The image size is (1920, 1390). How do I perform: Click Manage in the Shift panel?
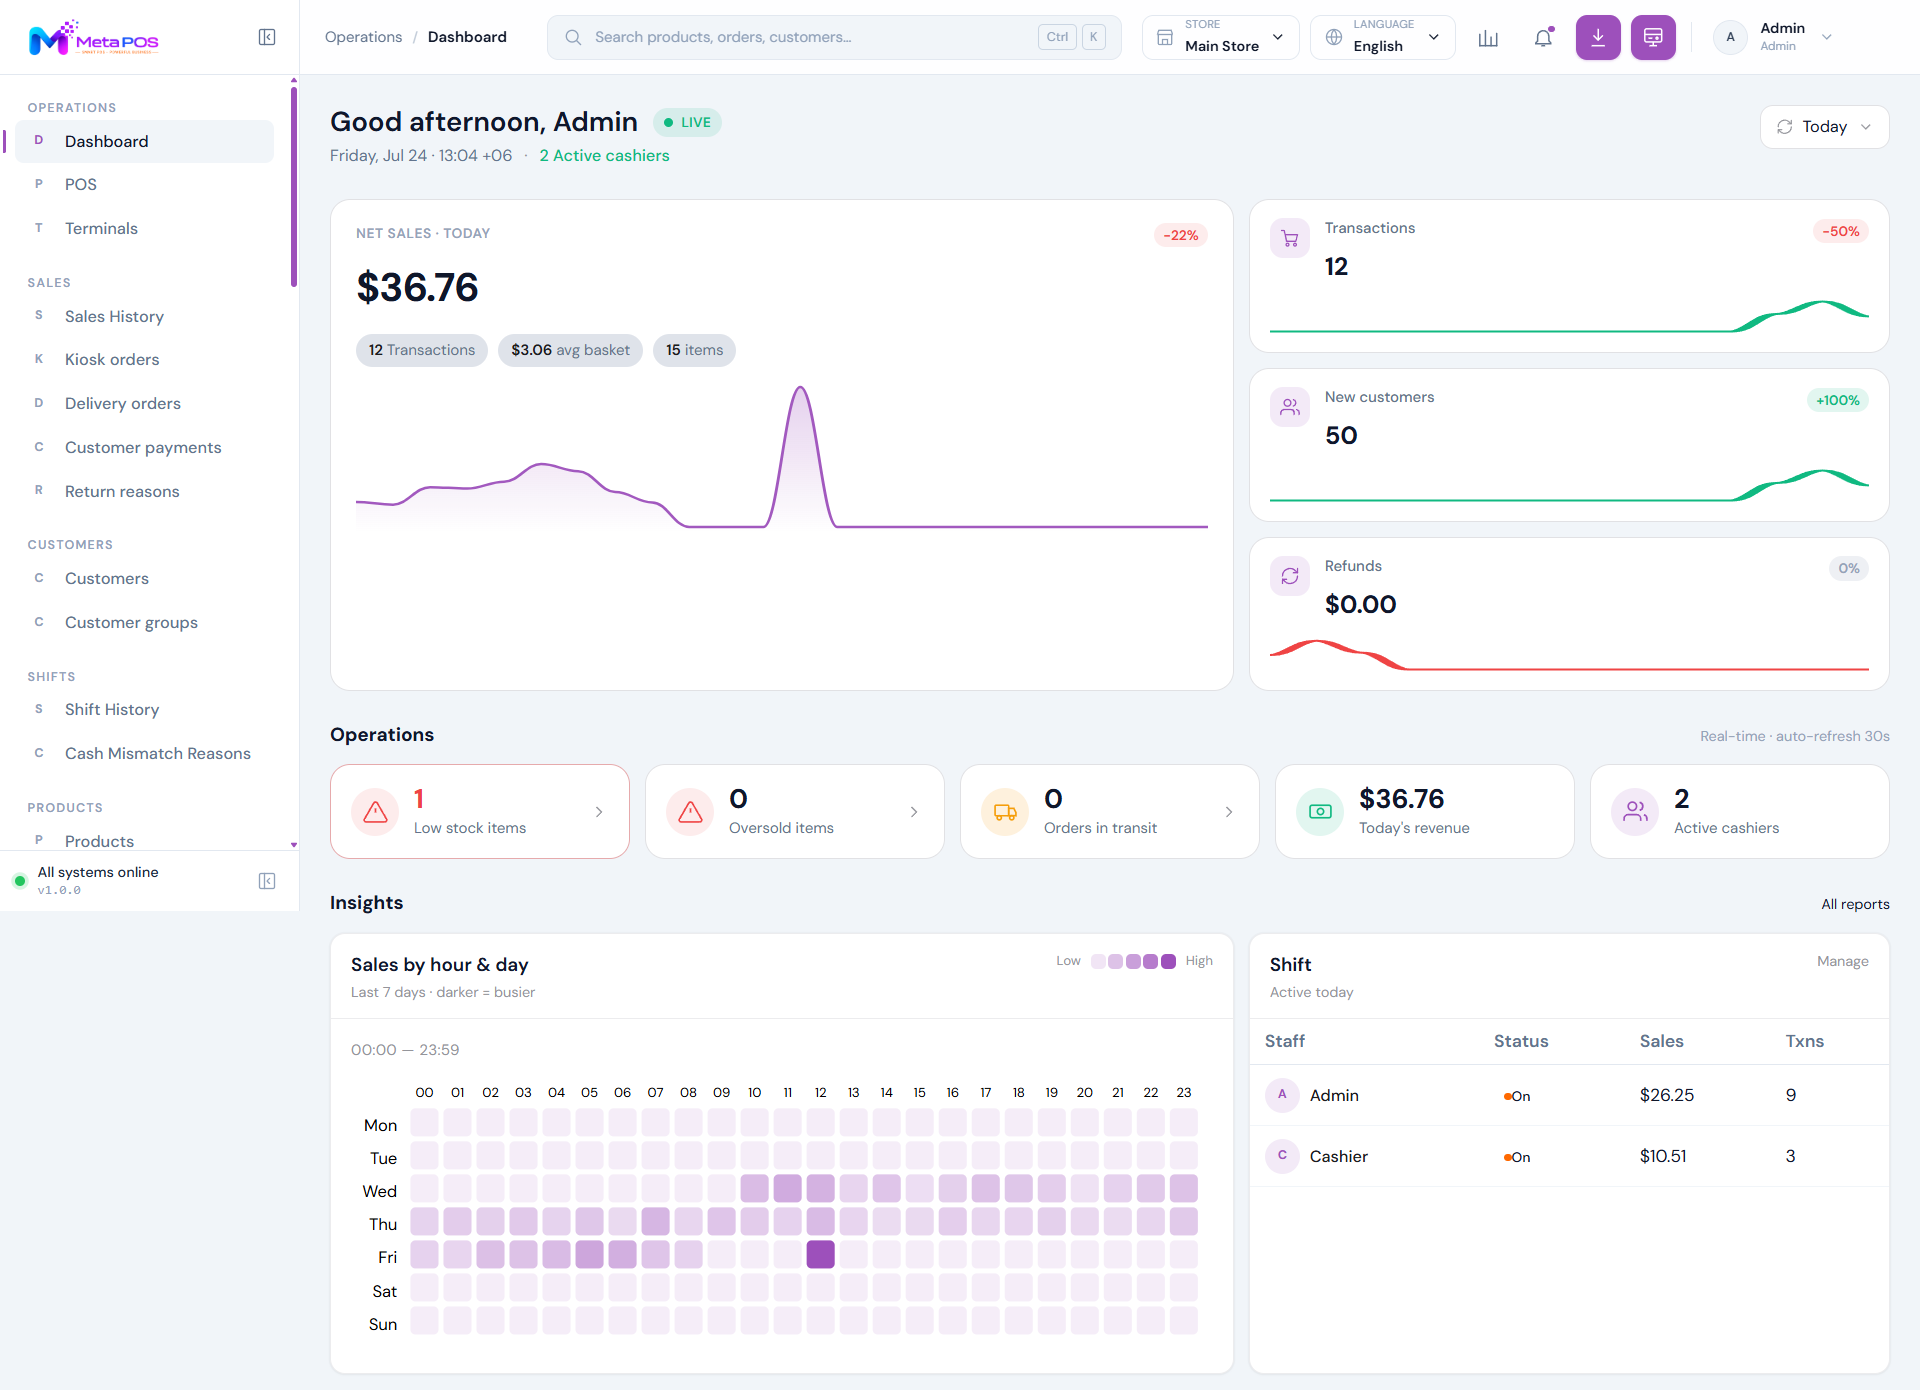tap(1842, 961)
